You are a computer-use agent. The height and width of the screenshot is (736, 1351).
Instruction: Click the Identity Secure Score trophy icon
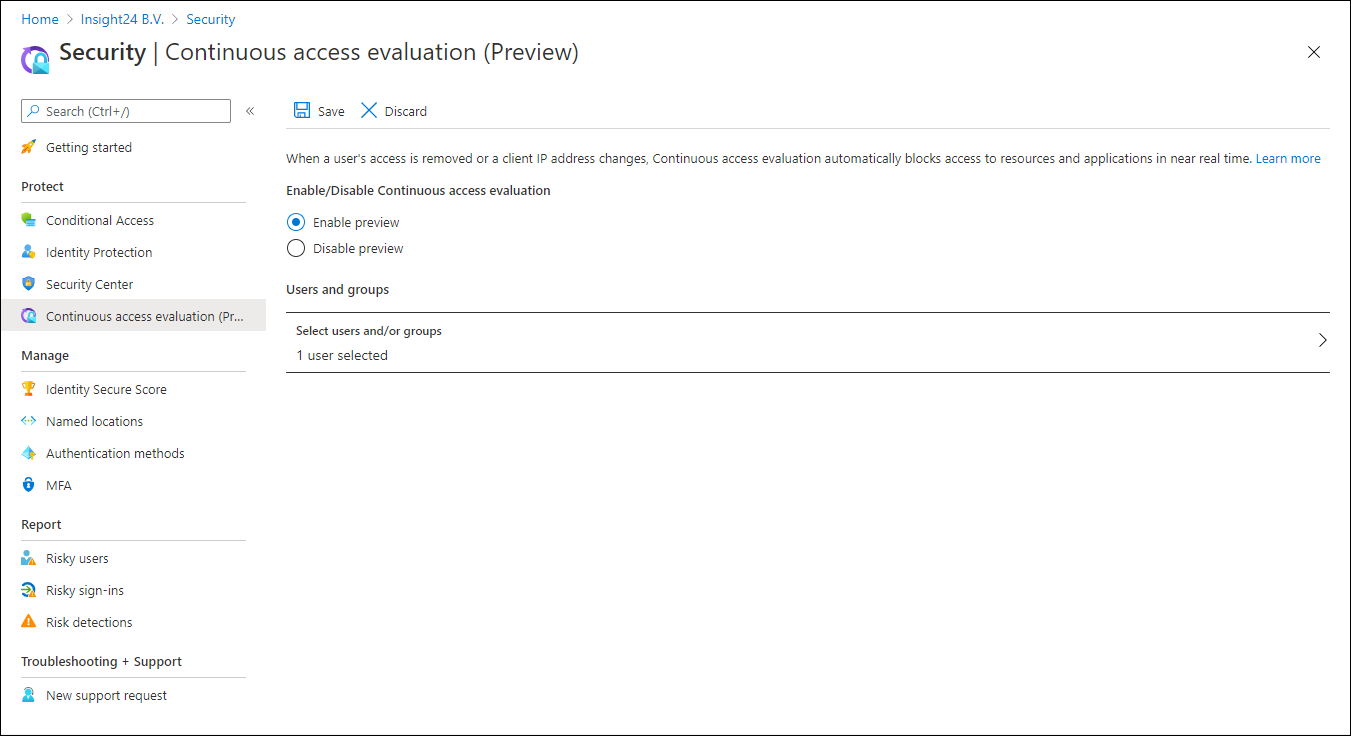(28, 389)
